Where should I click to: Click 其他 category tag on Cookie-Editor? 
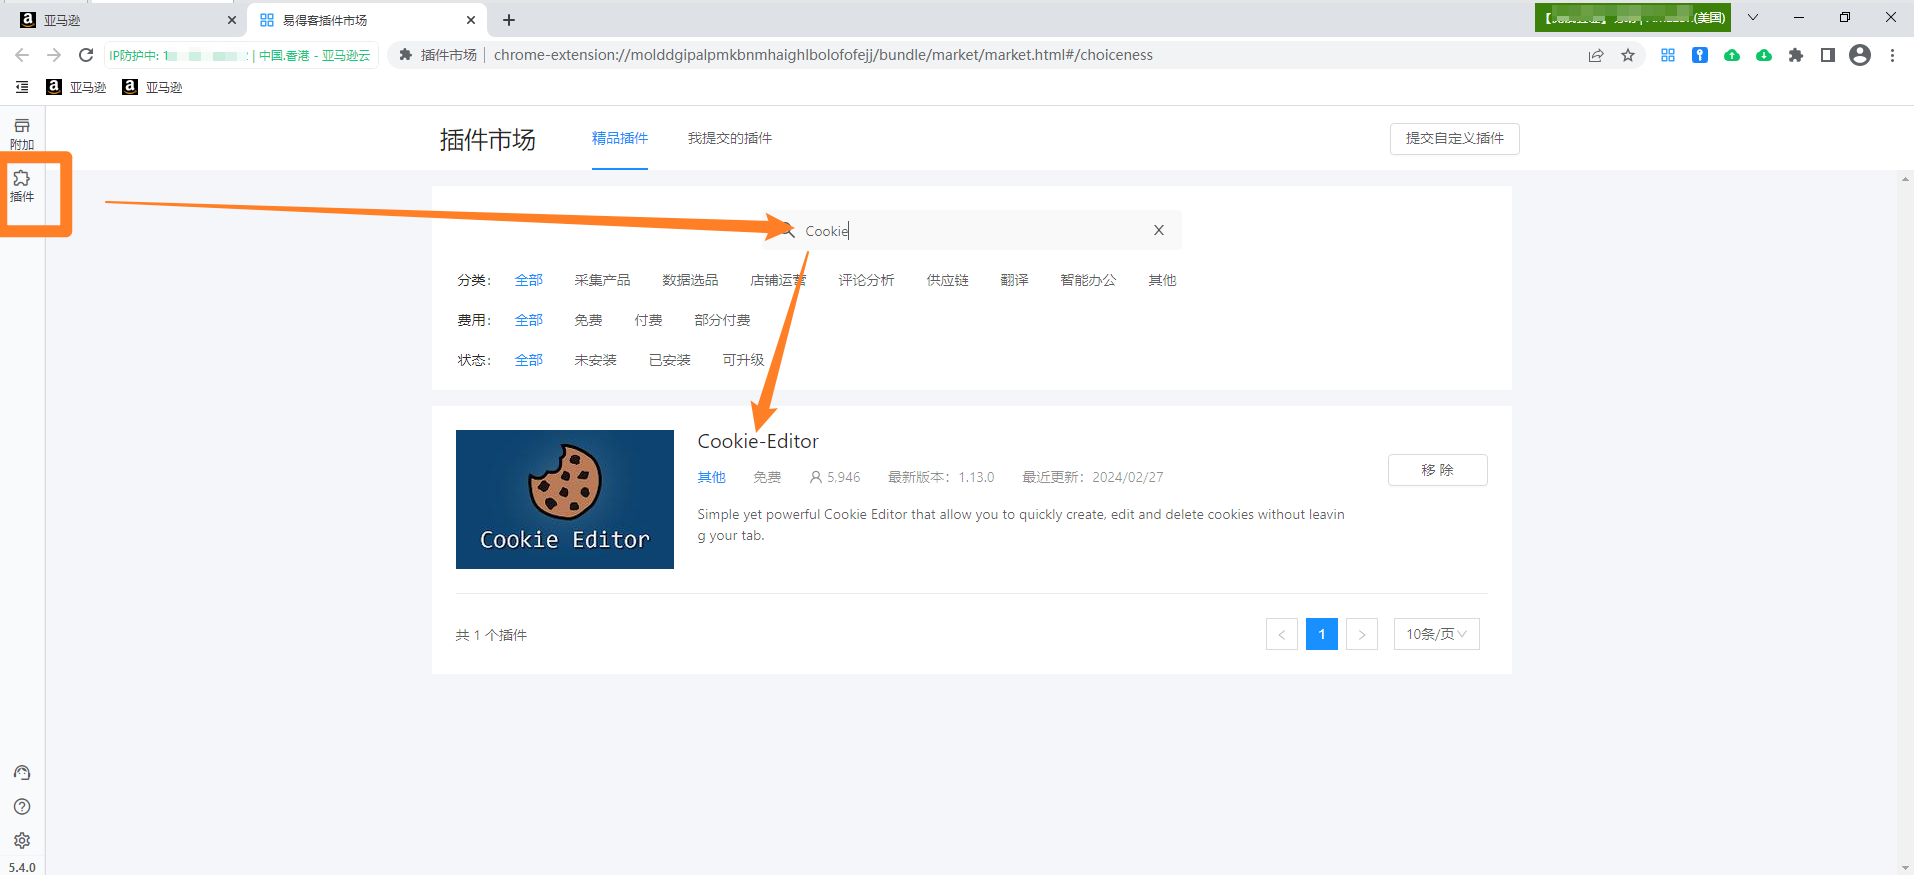711,477
